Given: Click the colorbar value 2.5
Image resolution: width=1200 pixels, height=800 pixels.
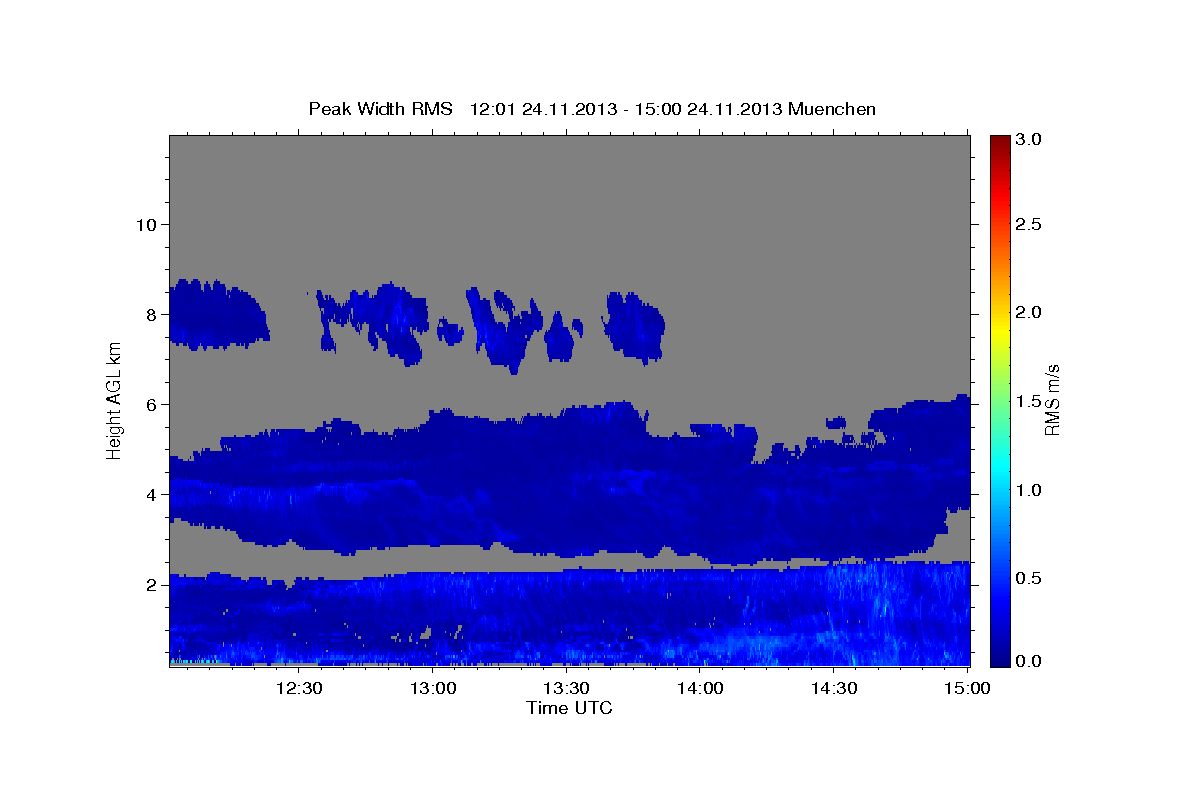Looking at the screenshot, I should [x=1029, y=224].
